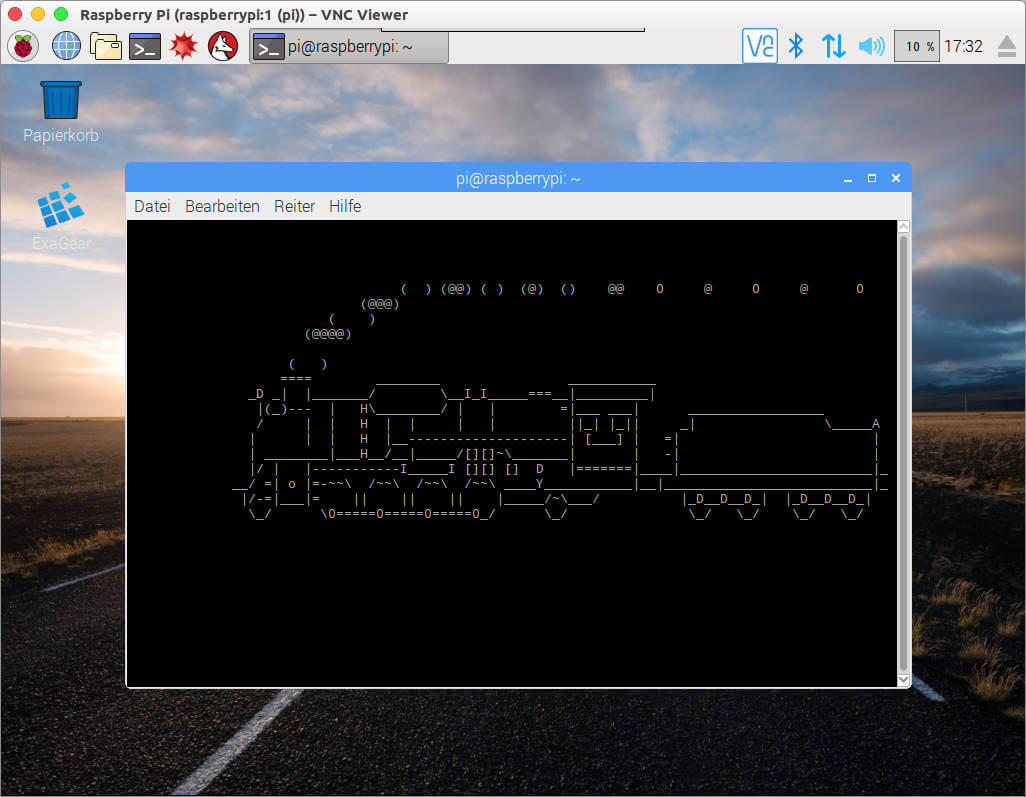This screenshot has width=1026, height=797.
Task: Open the Hilfe menu in the terminal
Action: (x=345, y=206)
